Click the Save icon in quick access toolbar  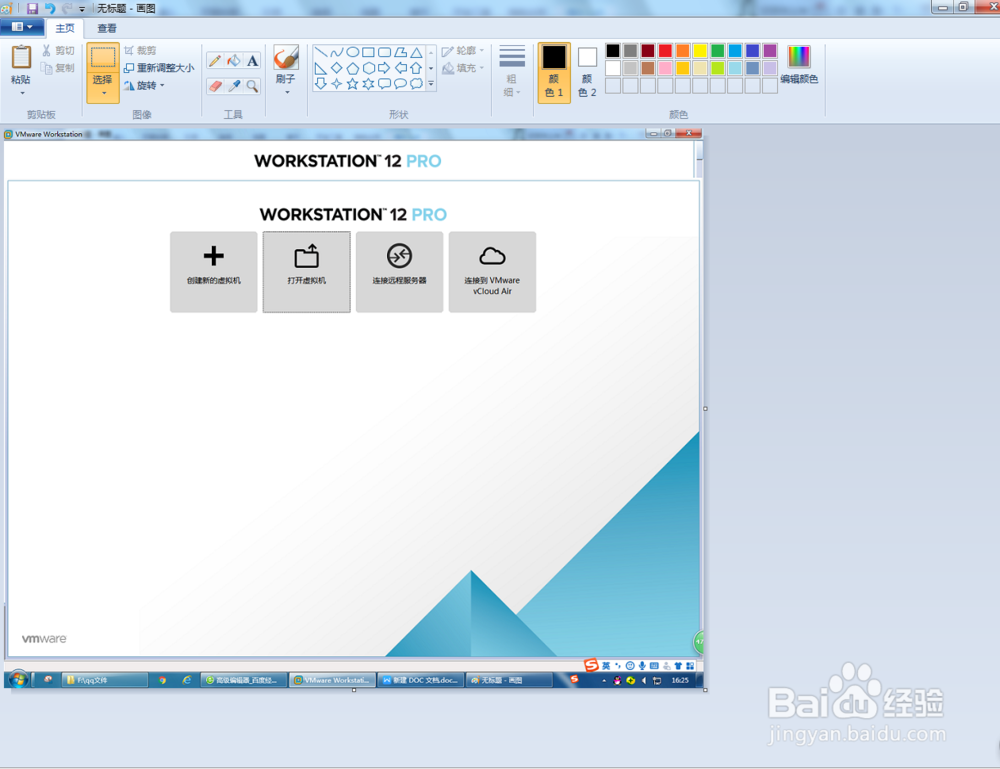tap(32, 8)
